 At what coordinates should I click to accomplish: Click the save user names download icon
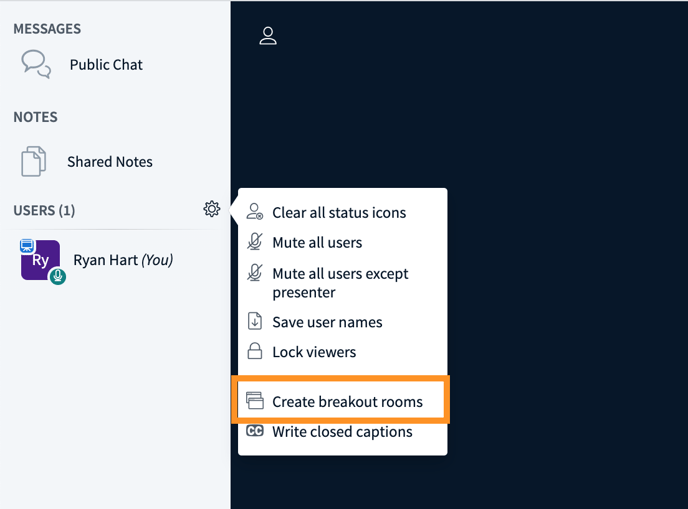tap(255, 322)
